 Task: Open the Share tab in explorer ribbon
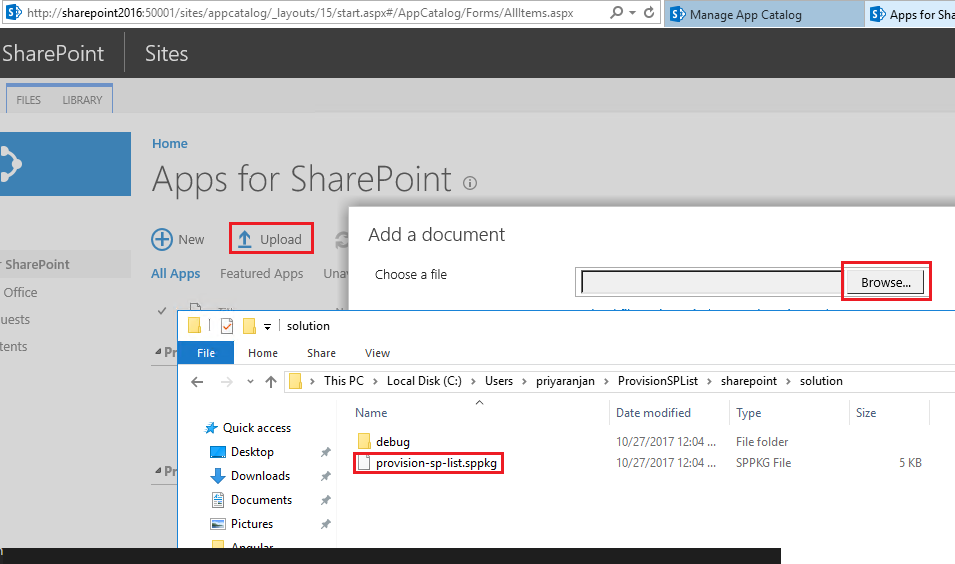321,353
